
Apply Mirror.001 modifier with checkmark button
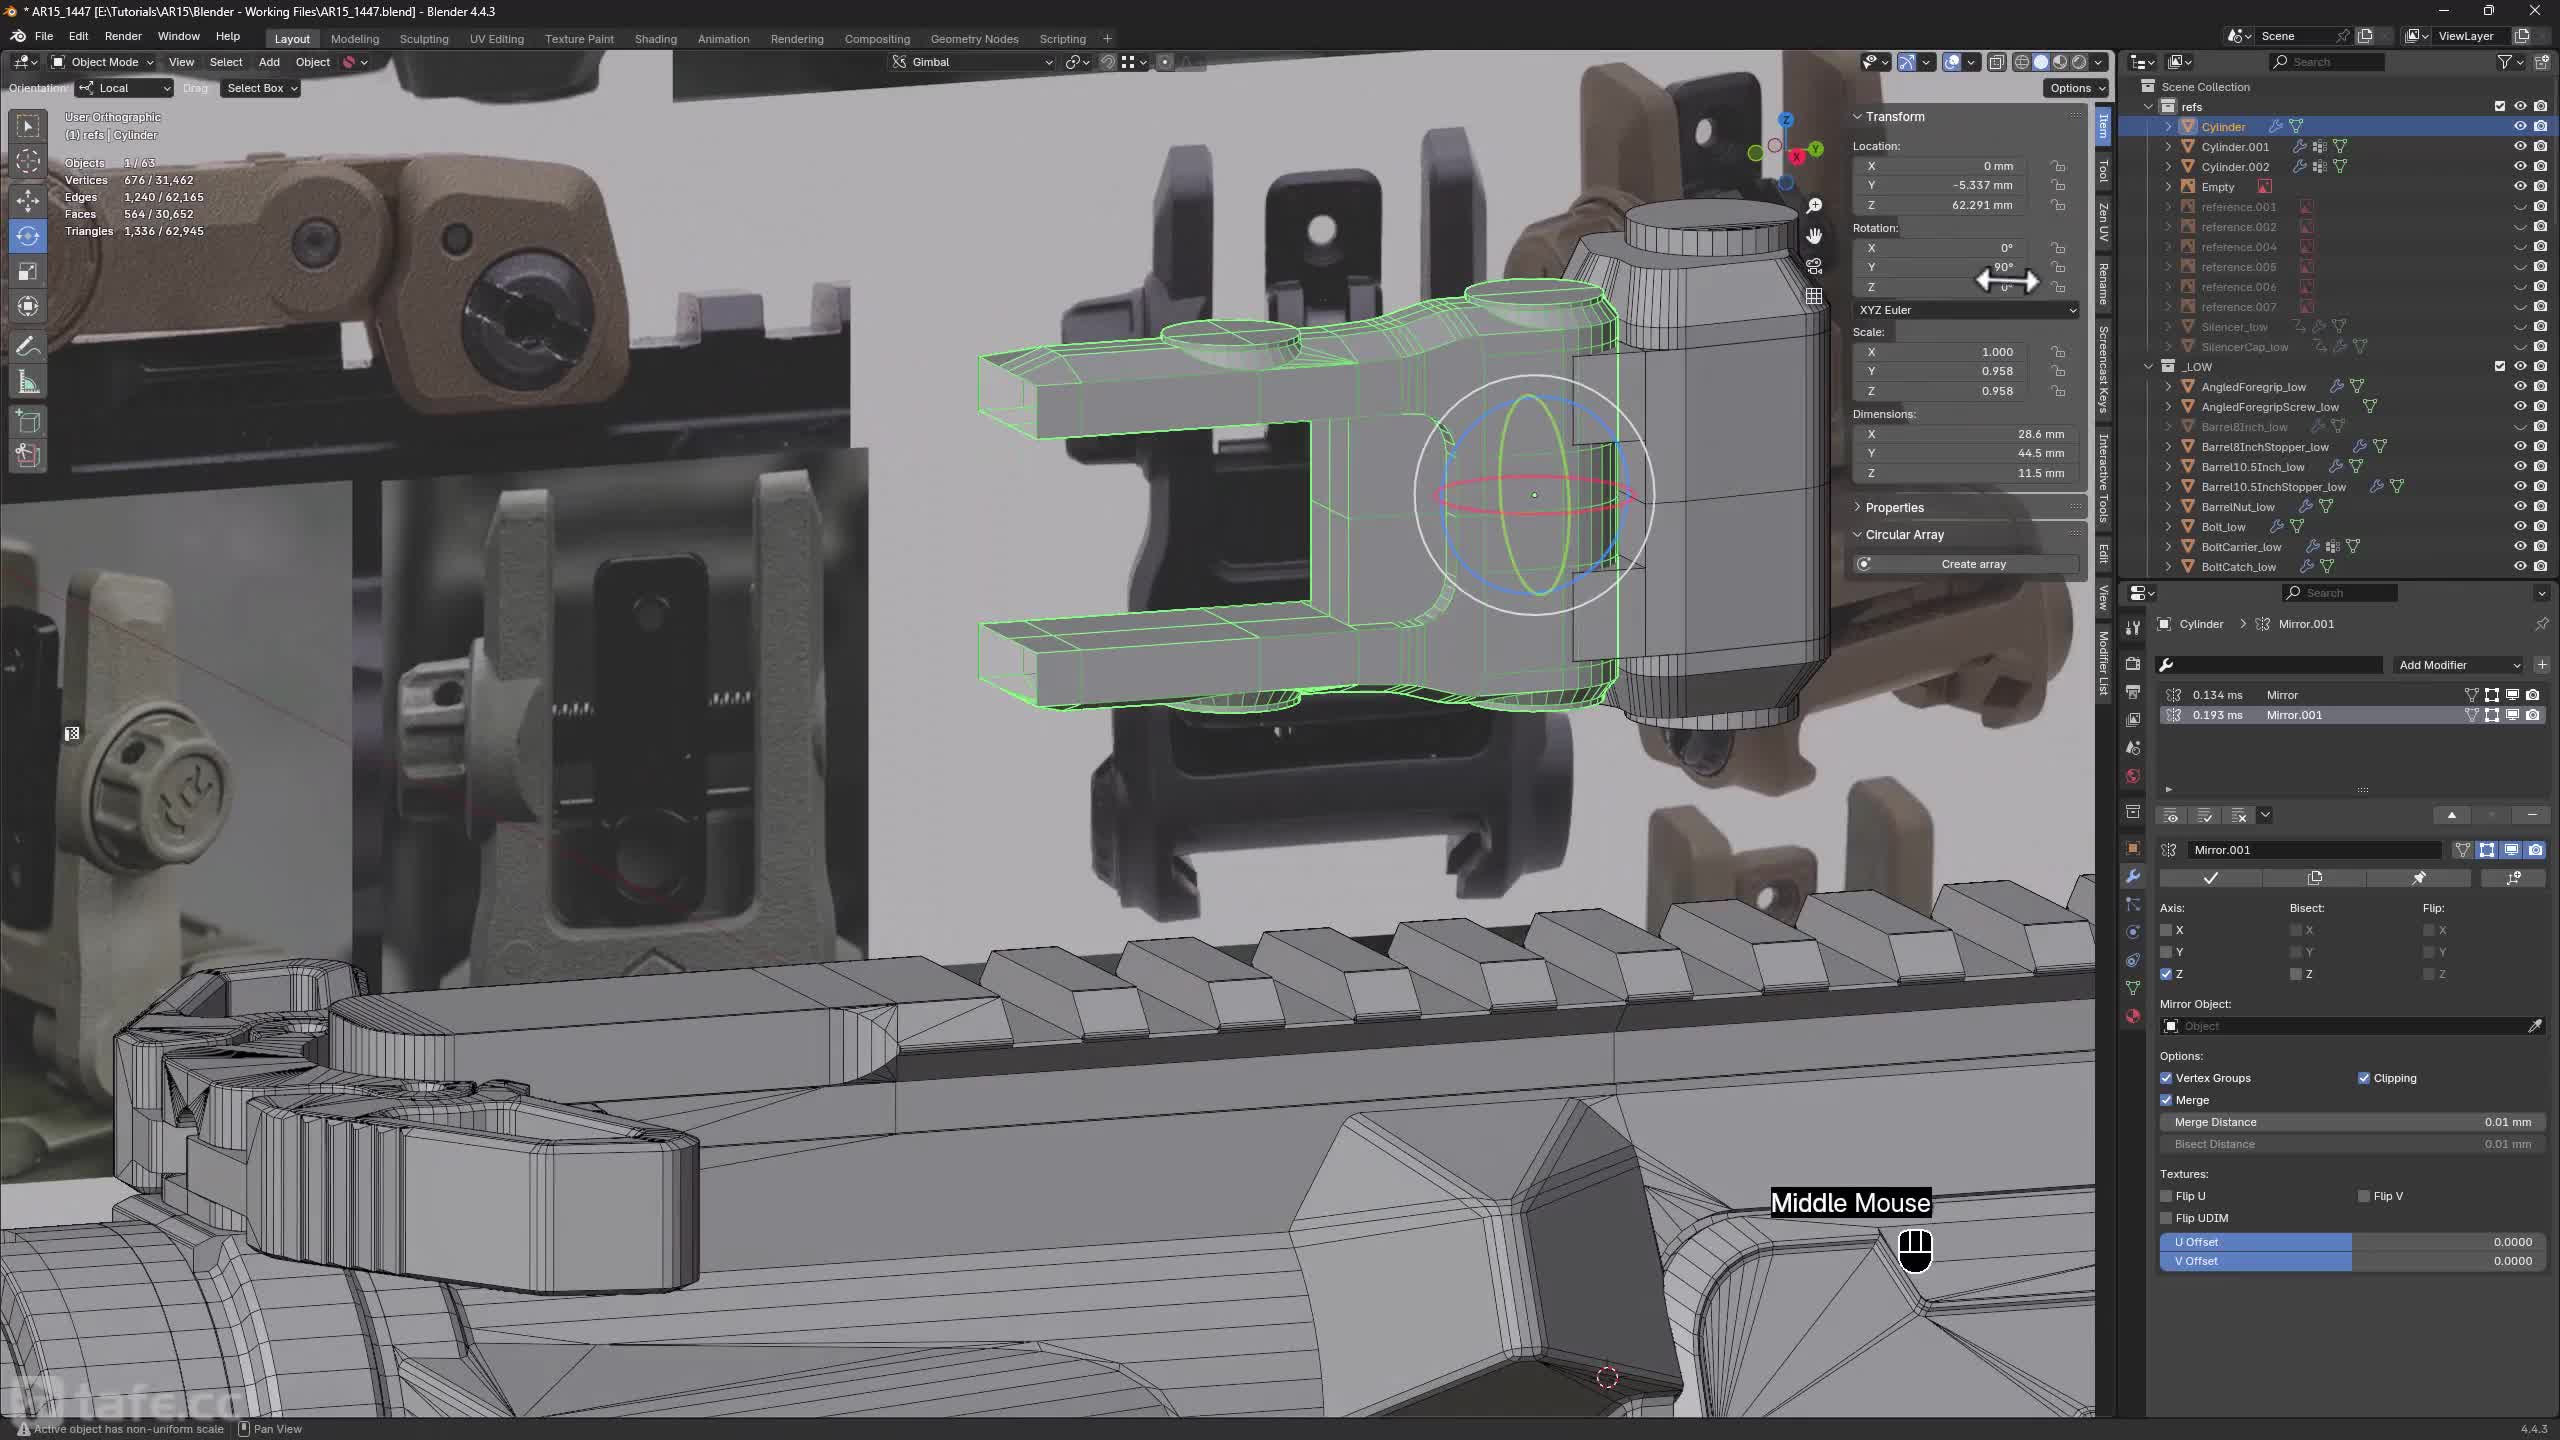click(2211, 878)
